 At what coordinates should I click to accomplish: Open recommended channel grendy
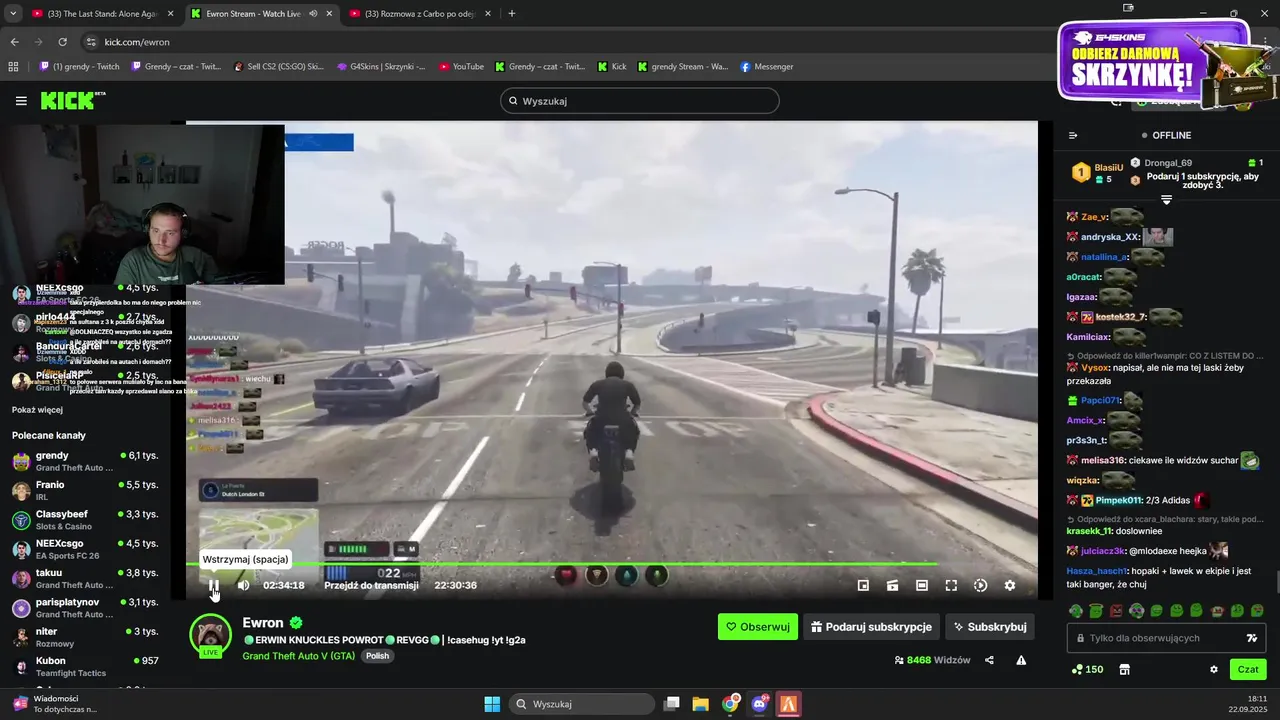[x=85, y=461]
